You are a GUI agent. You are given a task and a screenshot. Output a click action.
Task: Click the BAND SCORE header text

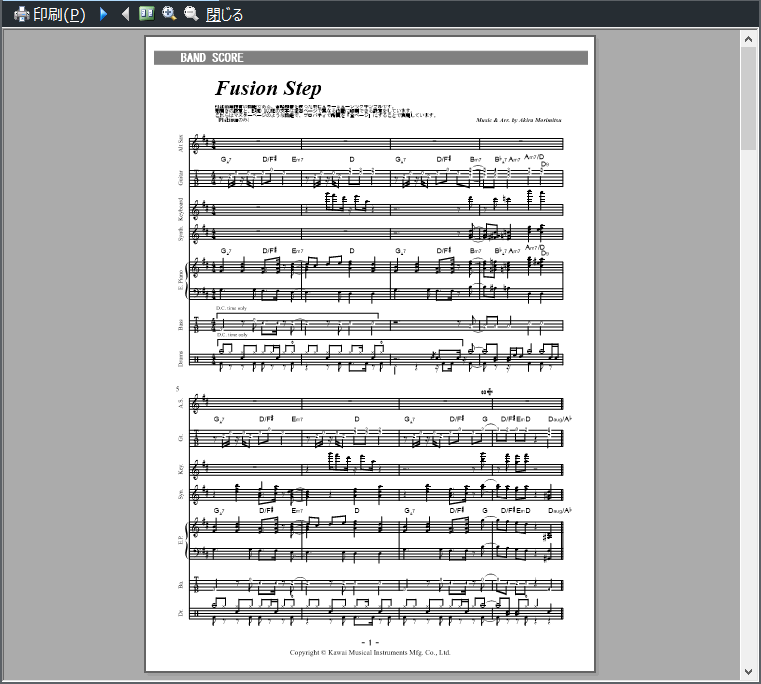tap(212, 58)
